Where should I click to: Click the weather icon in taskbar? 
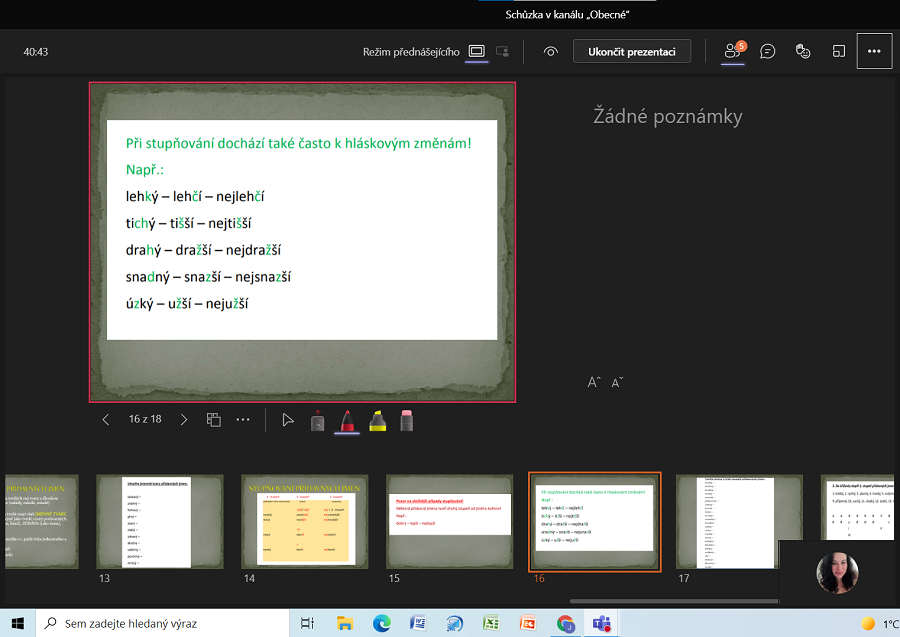(868, 623)
